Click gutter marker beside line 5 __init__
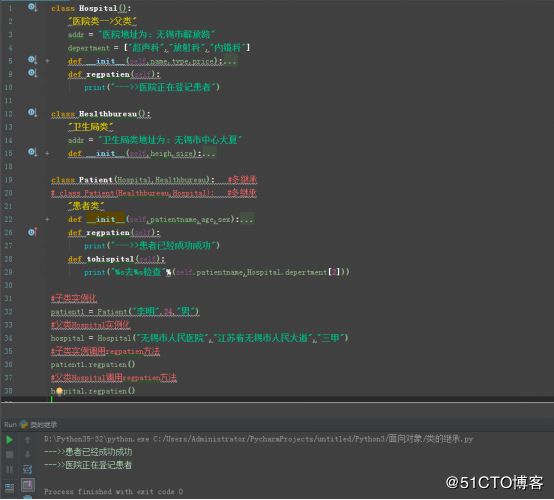This screenshot has width=554, height=500. click(33, 60)
